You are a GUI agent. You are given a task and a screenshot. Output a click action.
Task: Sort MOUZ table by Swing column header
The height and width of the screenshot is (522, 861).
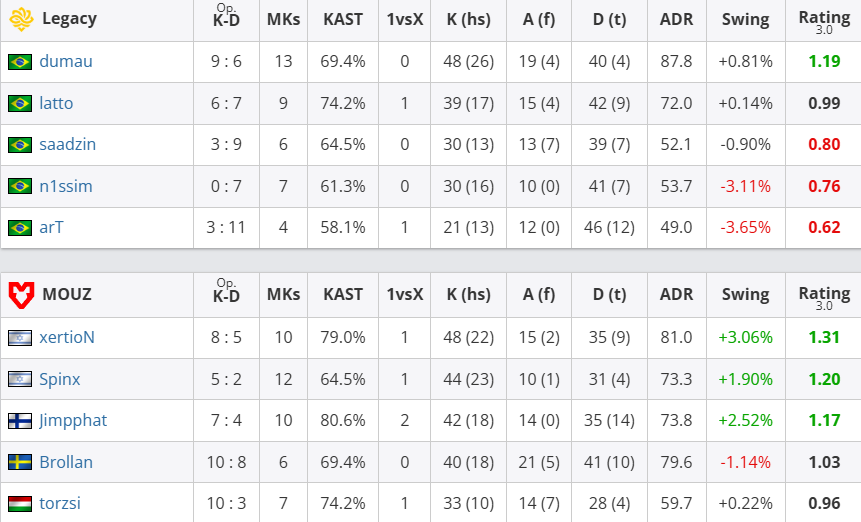745,295
